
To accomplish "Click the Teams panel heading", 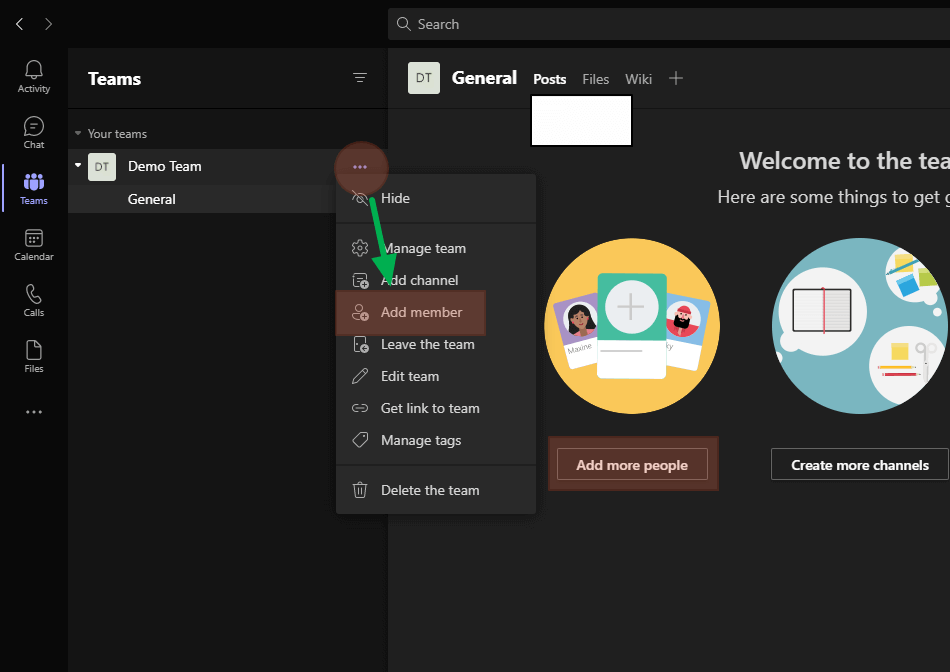I will [115, 79].
